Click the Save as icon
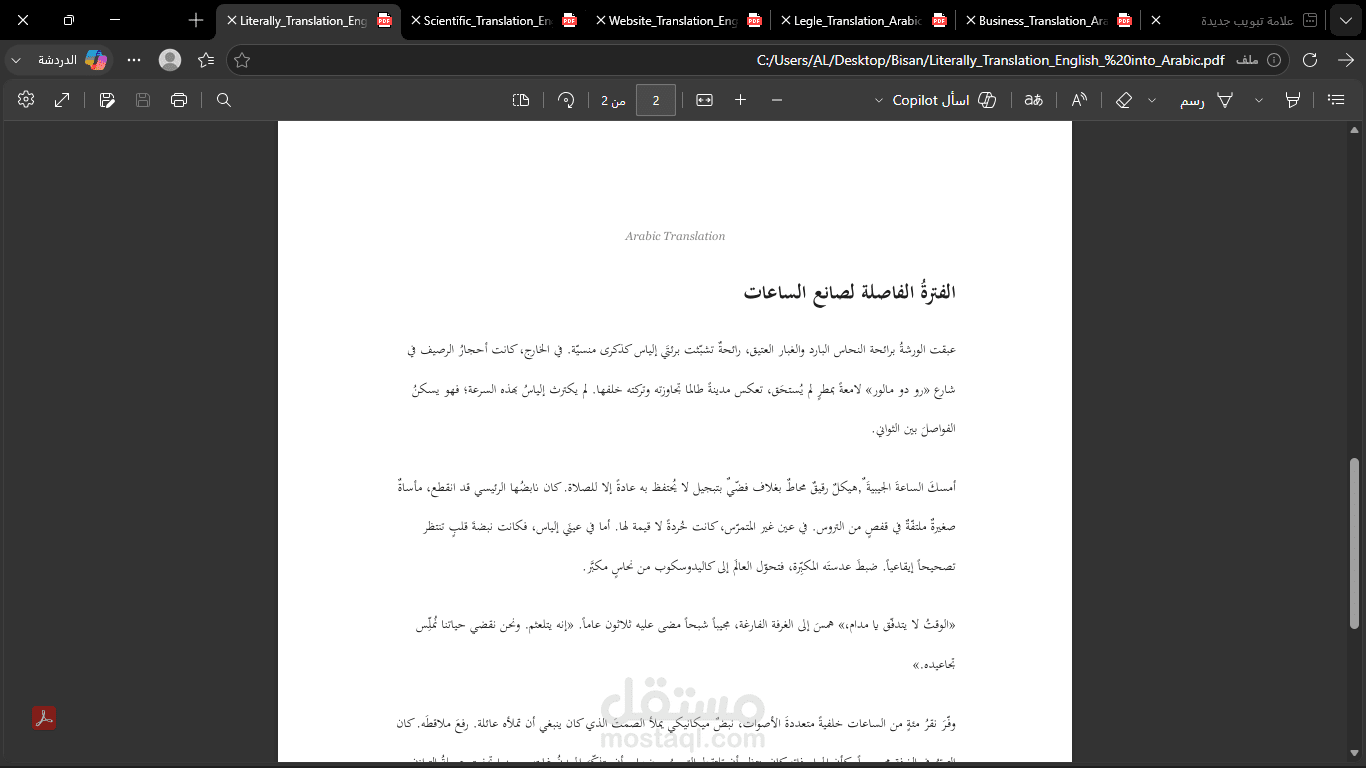 (x=107, y=100)
